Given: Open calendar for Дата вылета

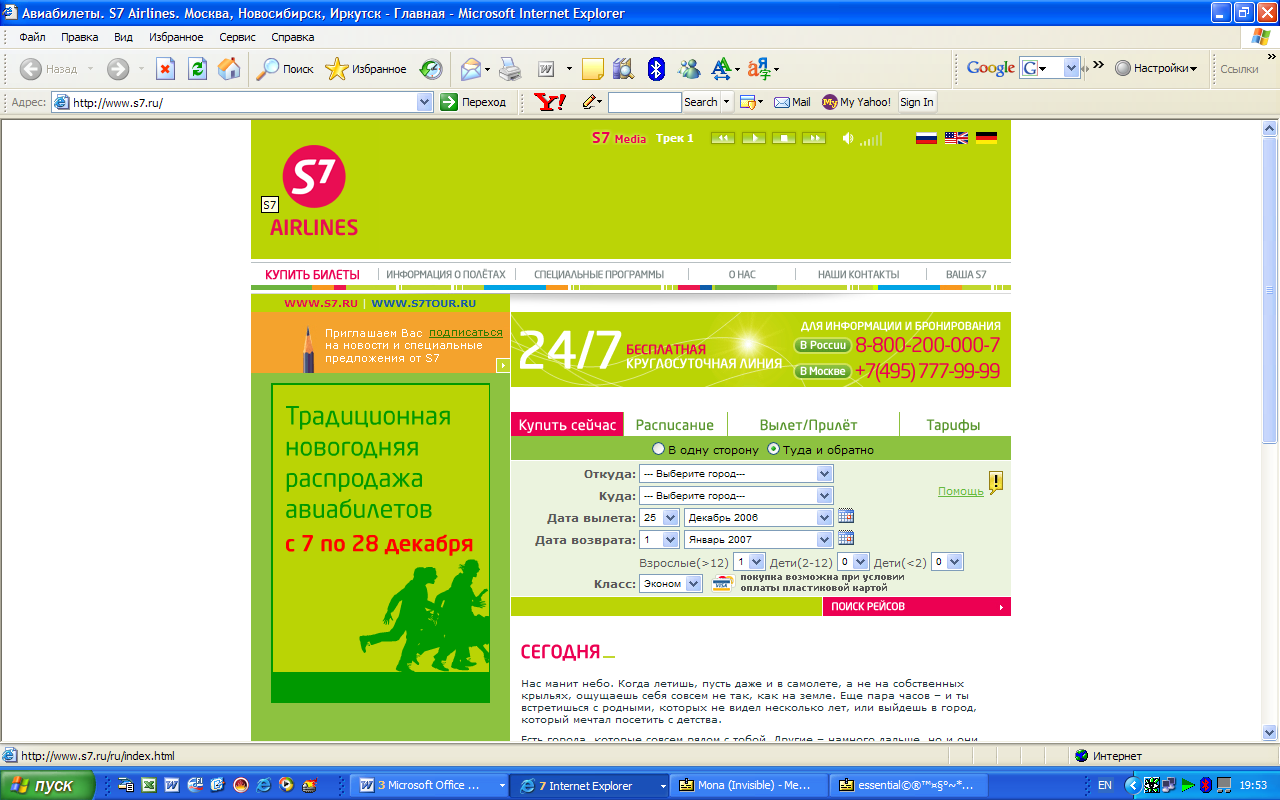Looking at the screenshot, I should pyautogui.click(x=846, y=517).
